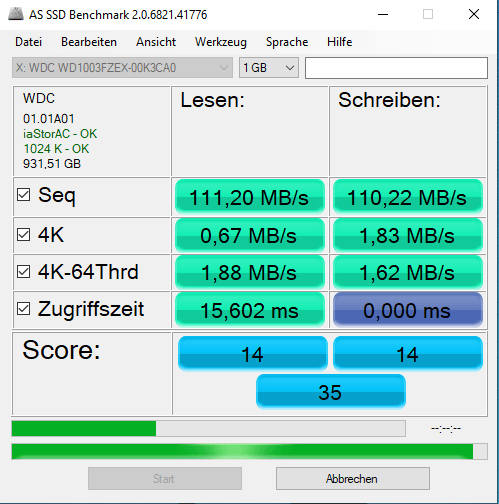Click the Abbrechen button
Image resolution: width=499 pixels, height=504 pixels.
tap(353, 479)
